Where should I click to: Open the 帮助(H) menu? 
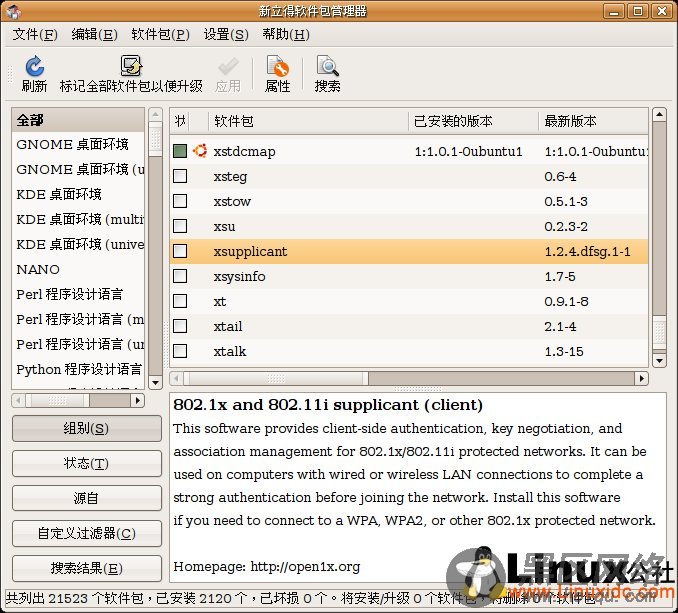[286, 34]
